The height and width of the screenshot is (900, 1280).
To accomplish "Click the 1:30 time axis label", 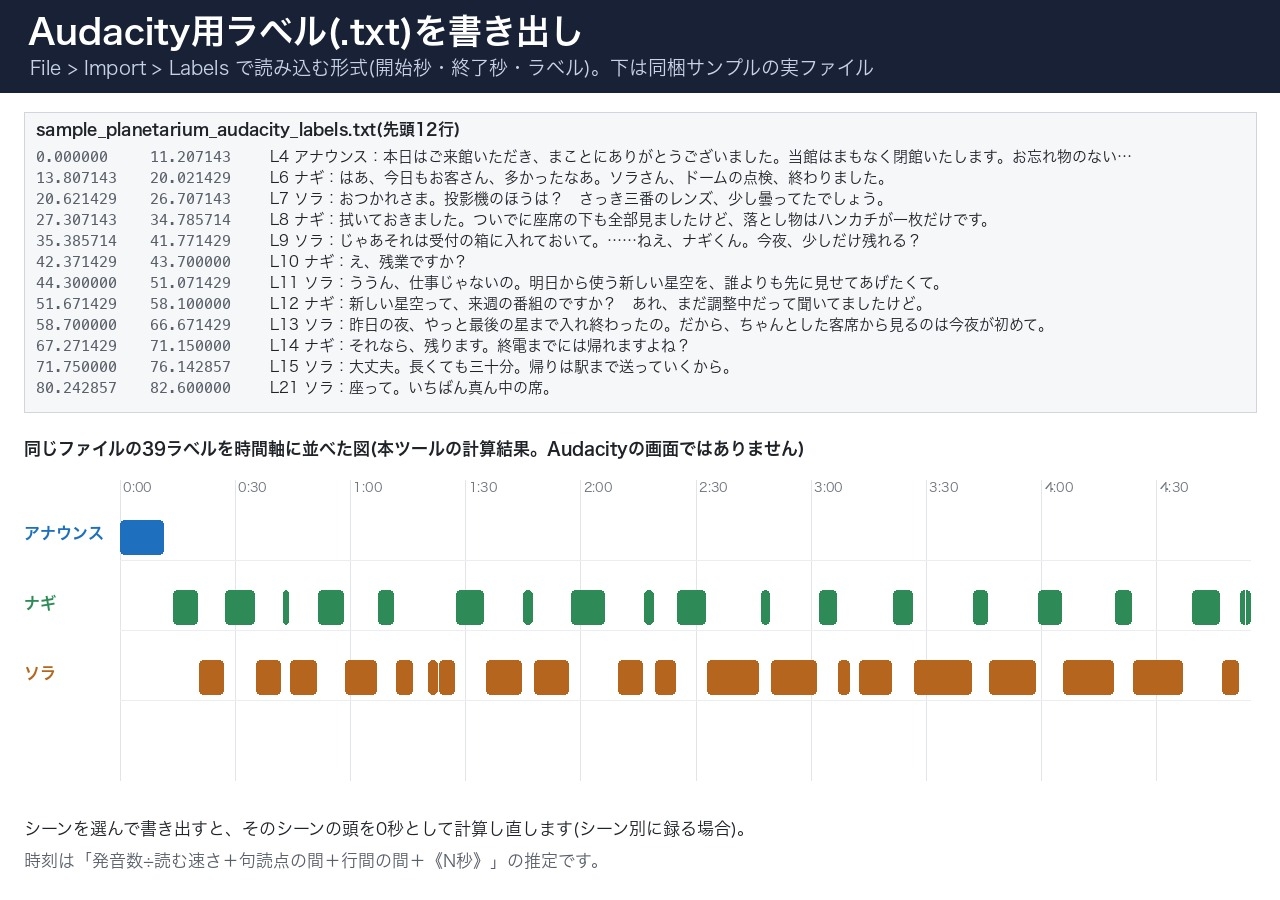I will 483,487.
